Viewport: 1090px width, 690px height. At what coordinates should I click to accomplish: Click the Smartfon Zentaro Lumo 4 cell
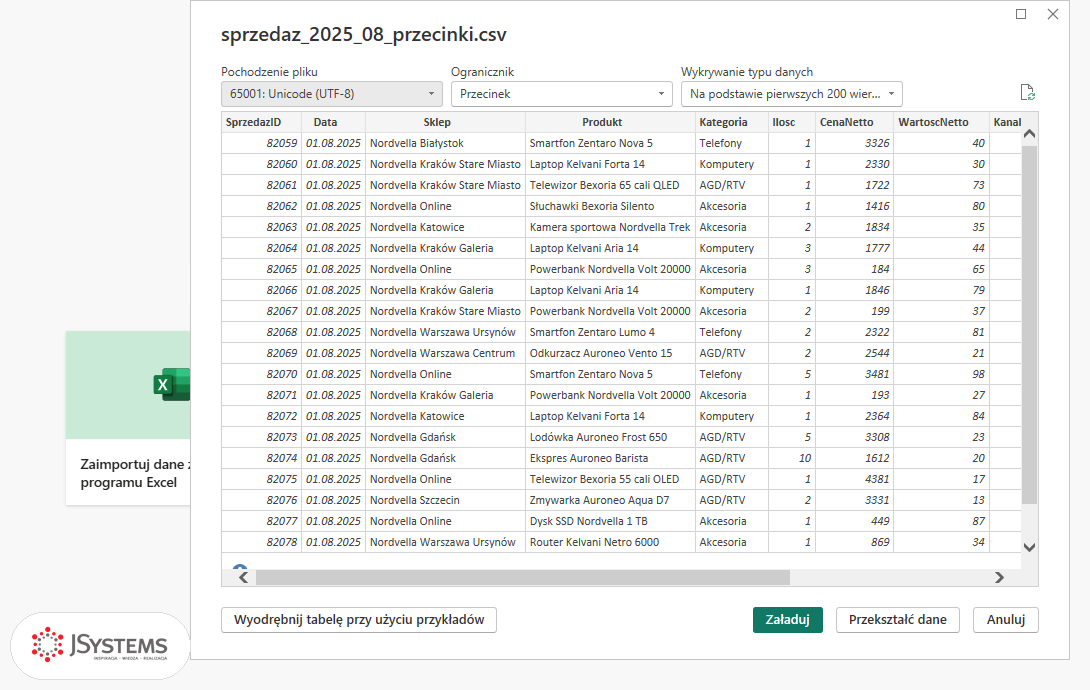tap(610, 332)
